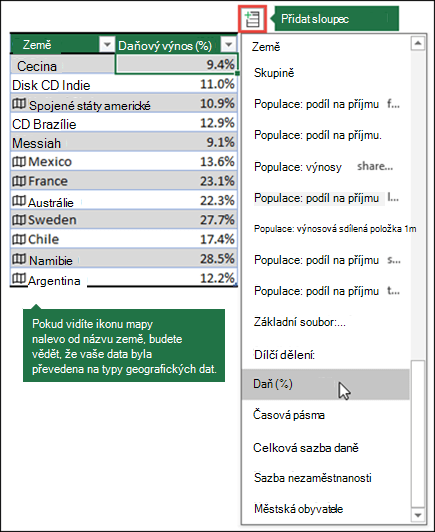This screenshot has width=435, height=532.
Task: Choose Populace: podíl na příjmu t... field
Action: 327,291
